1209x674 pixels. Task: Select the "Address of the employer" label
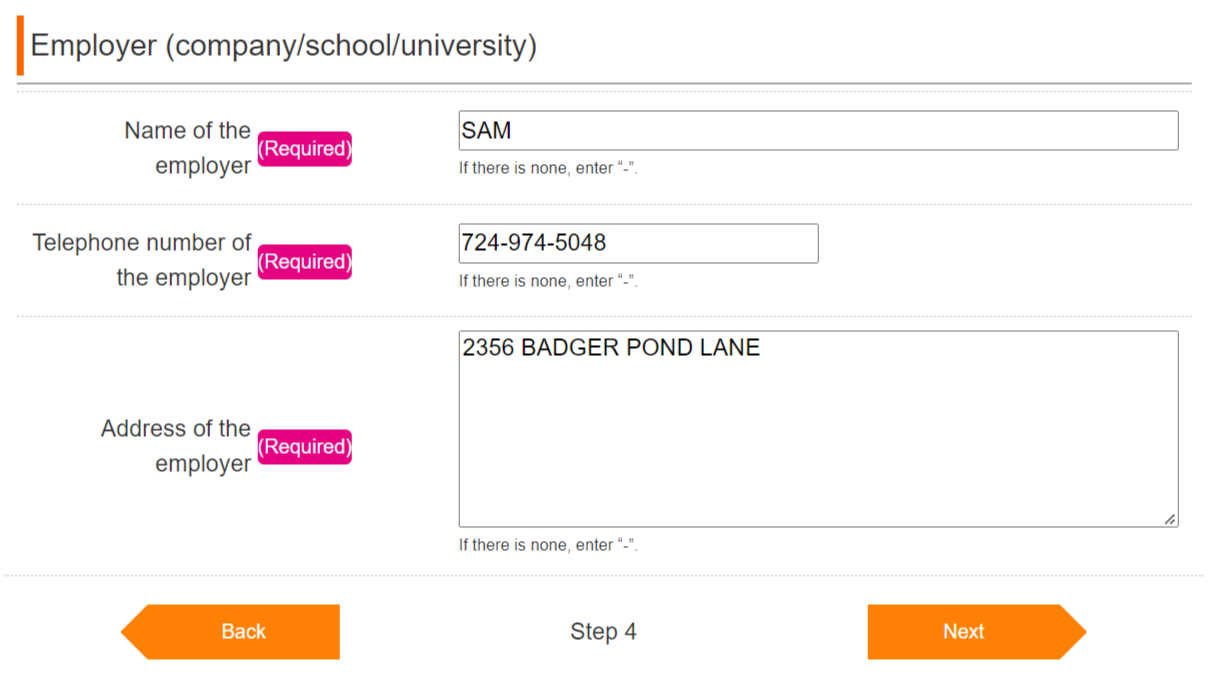point(176,446)
